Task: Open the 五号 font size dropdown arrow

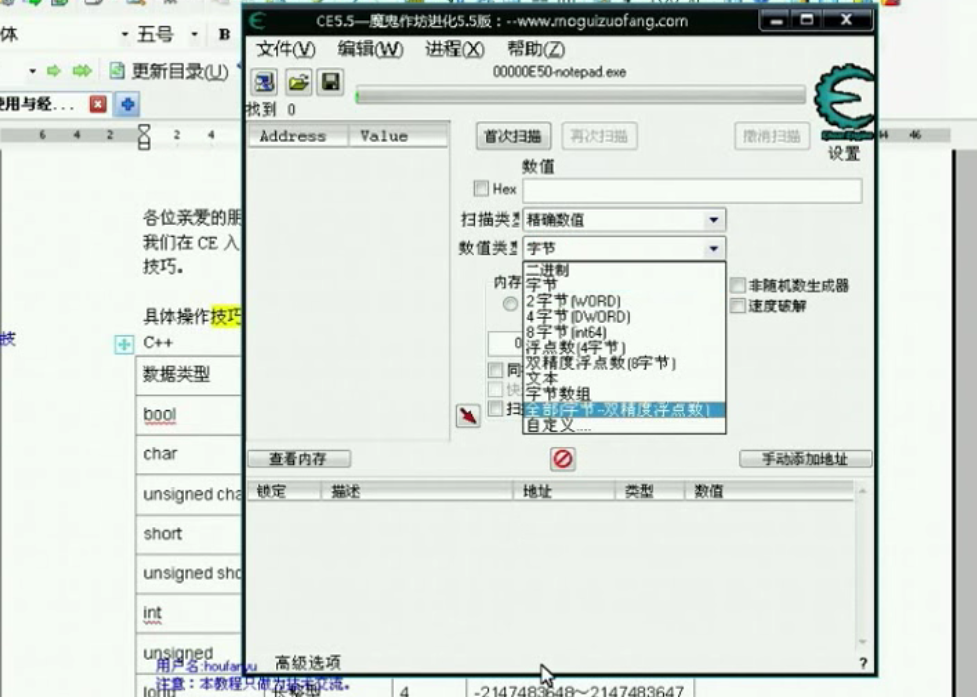Action: 194,35
